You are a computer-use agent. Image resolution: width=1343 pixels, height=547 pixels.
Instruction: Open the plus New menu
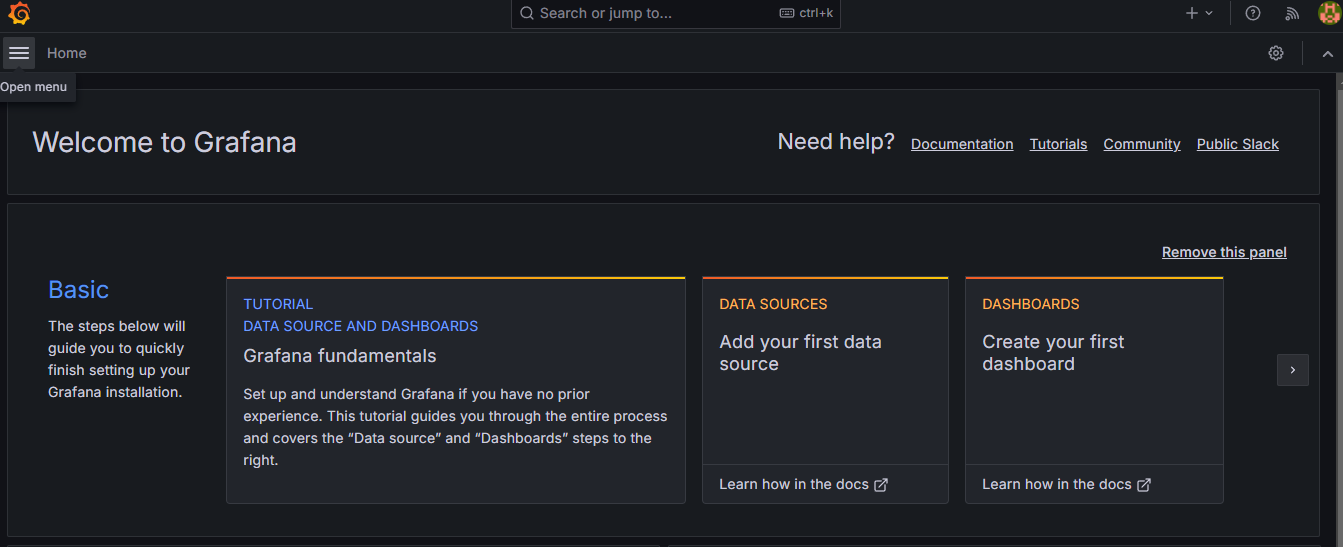[1198, 13]
